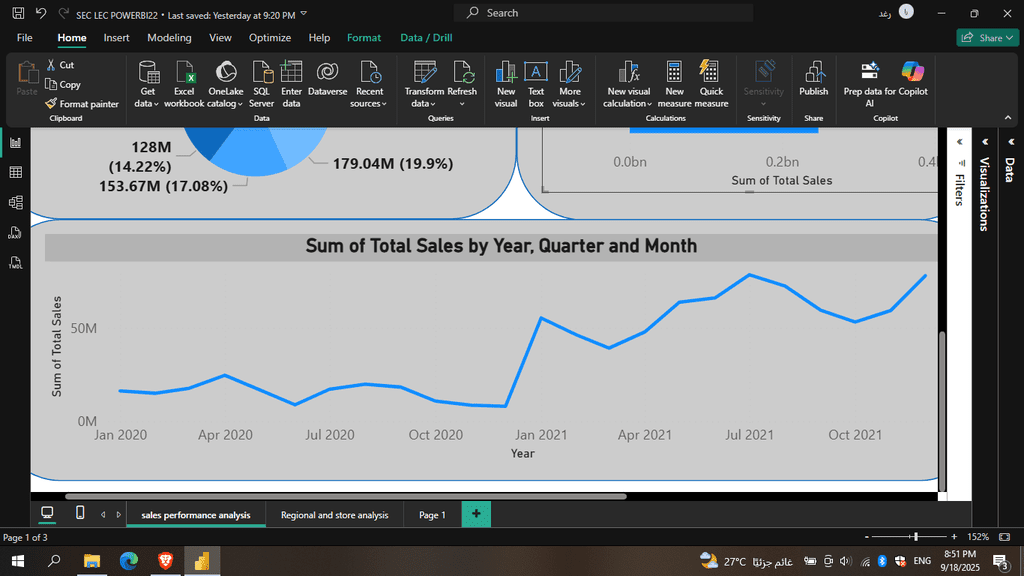Switch to Model view in sidebar

pos(15,202)
